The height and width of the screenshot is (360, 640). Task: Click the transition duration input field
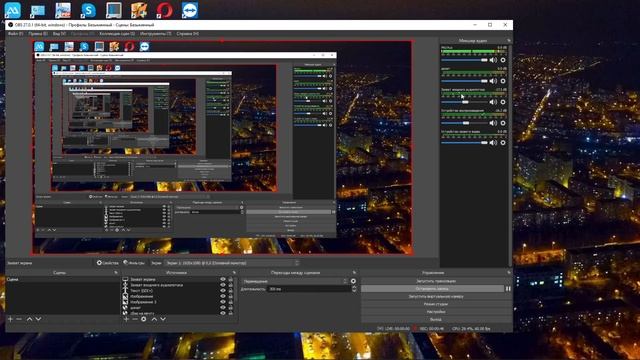pyautogui.click(x=309, y=289)
